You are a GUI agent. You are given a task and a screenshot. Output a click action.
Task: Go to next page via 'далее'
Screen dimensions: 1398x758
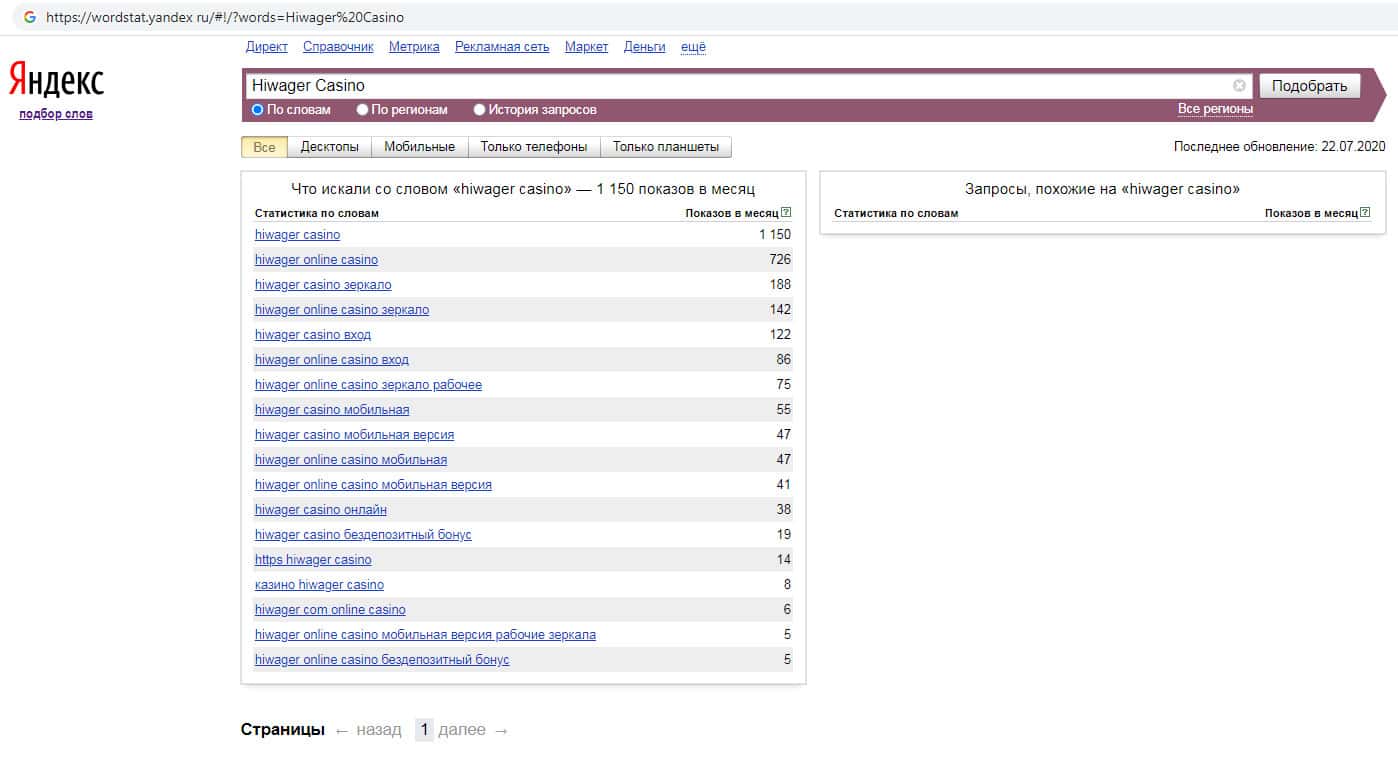click(462, 730)
